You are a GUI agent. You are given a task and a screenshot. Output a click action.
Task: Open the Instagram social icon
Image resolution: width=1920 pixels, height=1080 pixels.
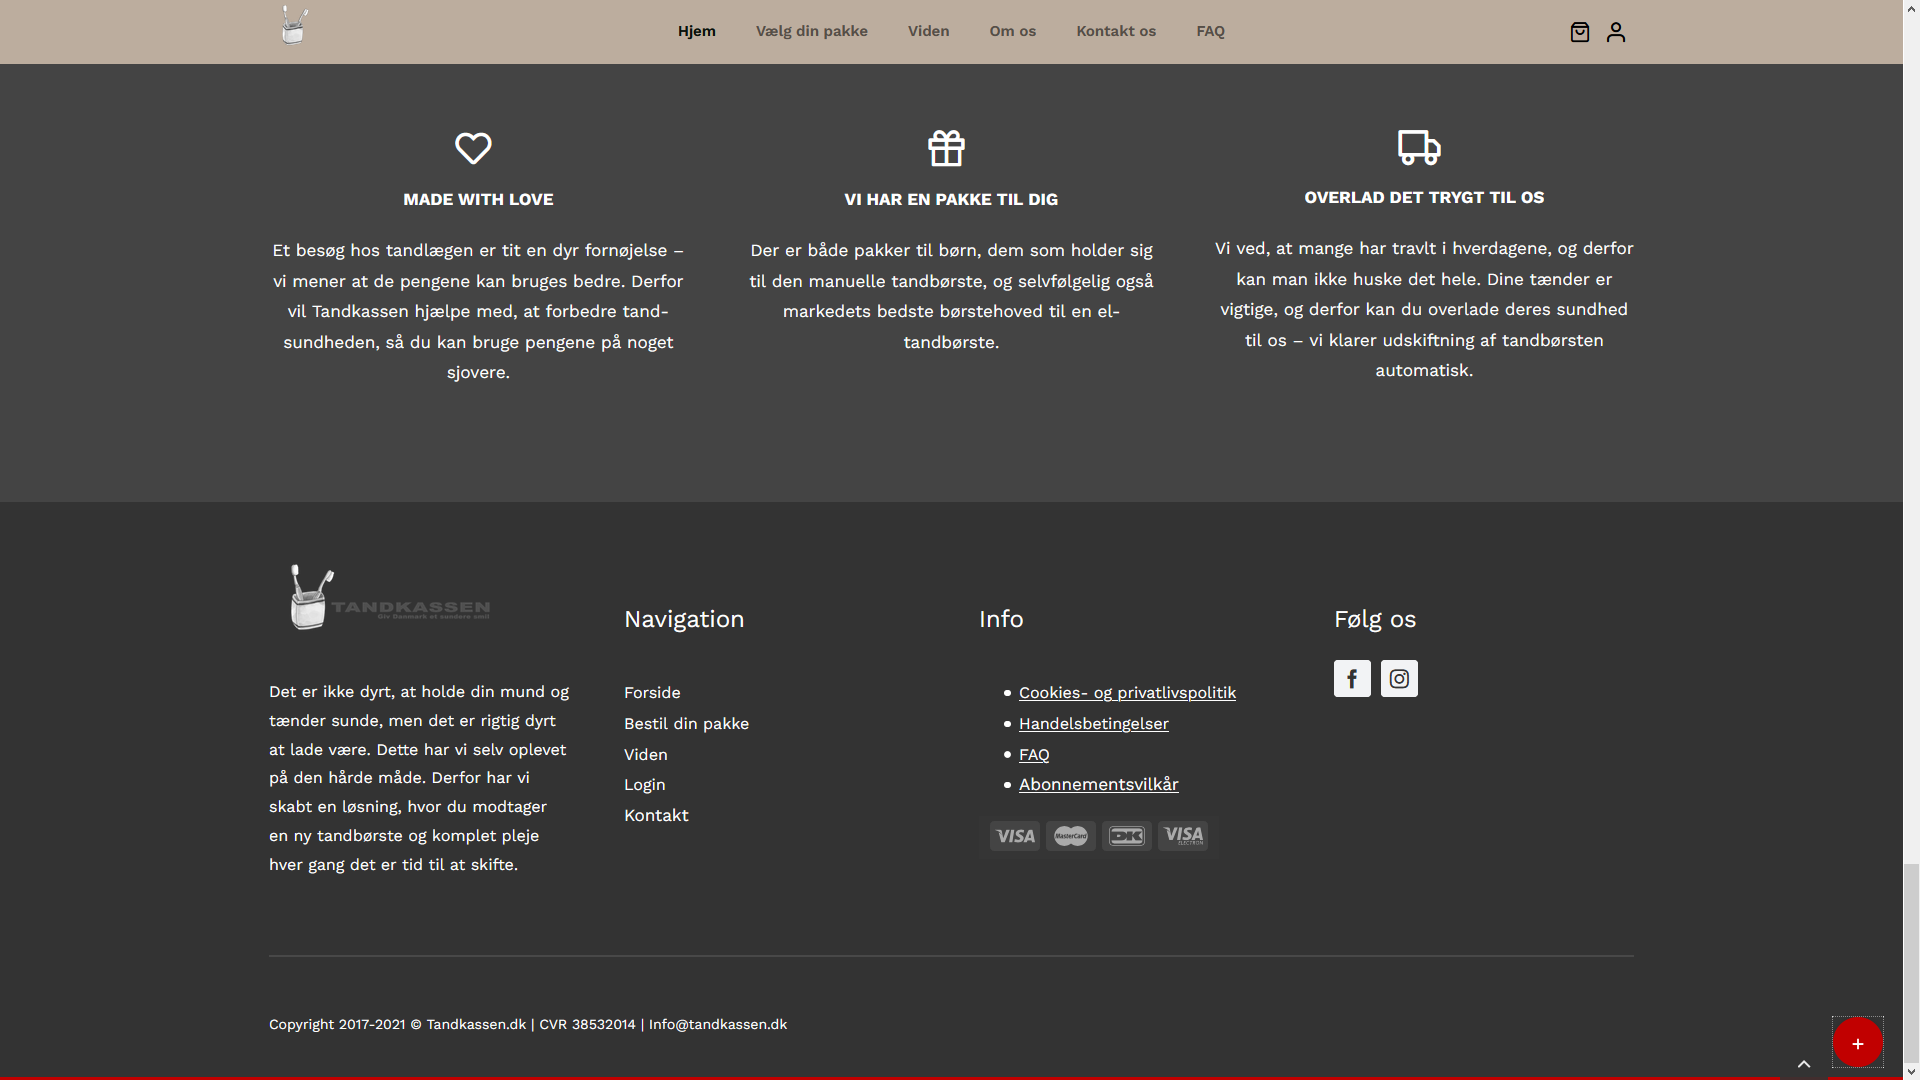[x=1399, y=679]
